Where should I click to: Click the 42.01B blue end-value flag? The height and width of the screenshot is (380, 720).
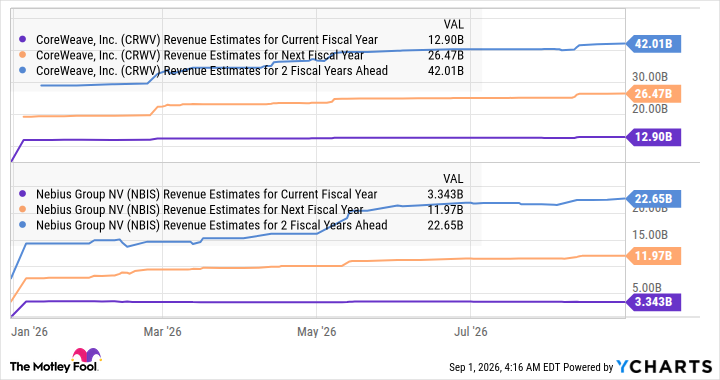(653, 44)
